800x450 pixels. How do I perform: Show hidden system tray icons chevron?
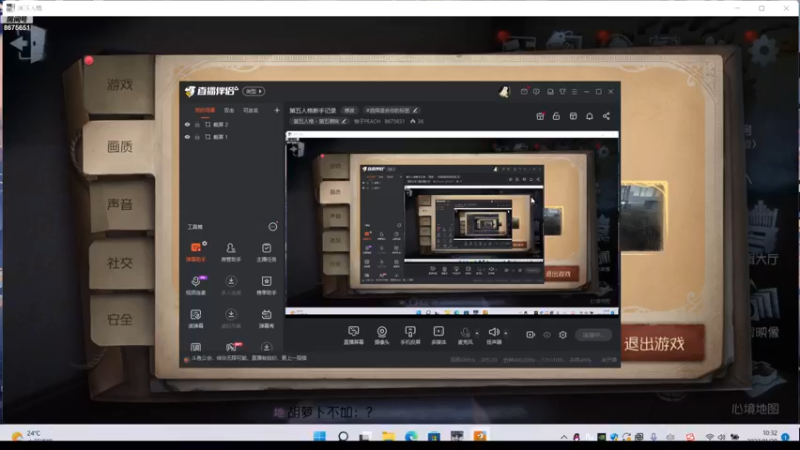pos(564,437)
